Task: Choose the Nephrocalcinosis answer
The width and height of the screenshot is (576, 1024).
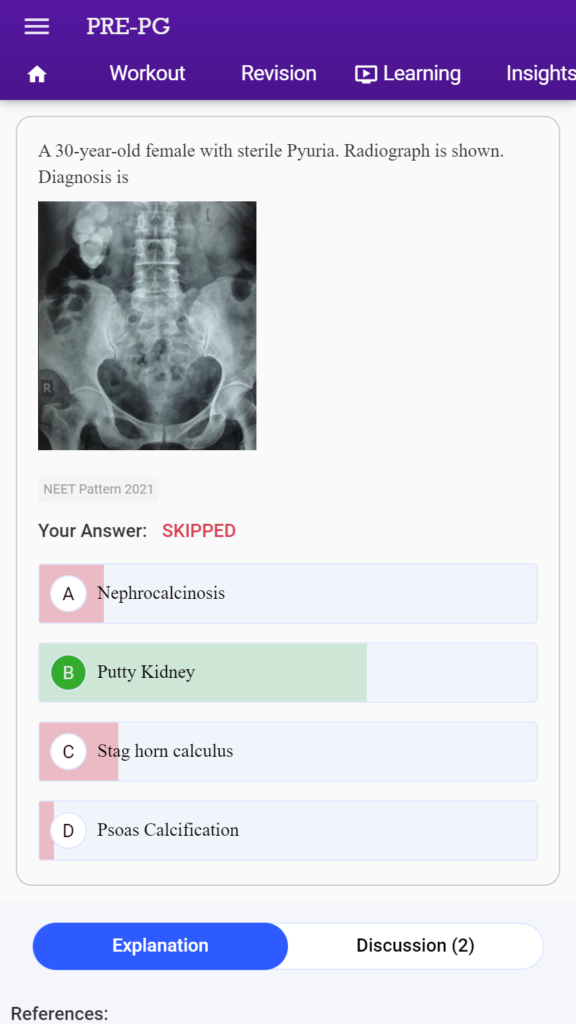Action: (288, 594)
